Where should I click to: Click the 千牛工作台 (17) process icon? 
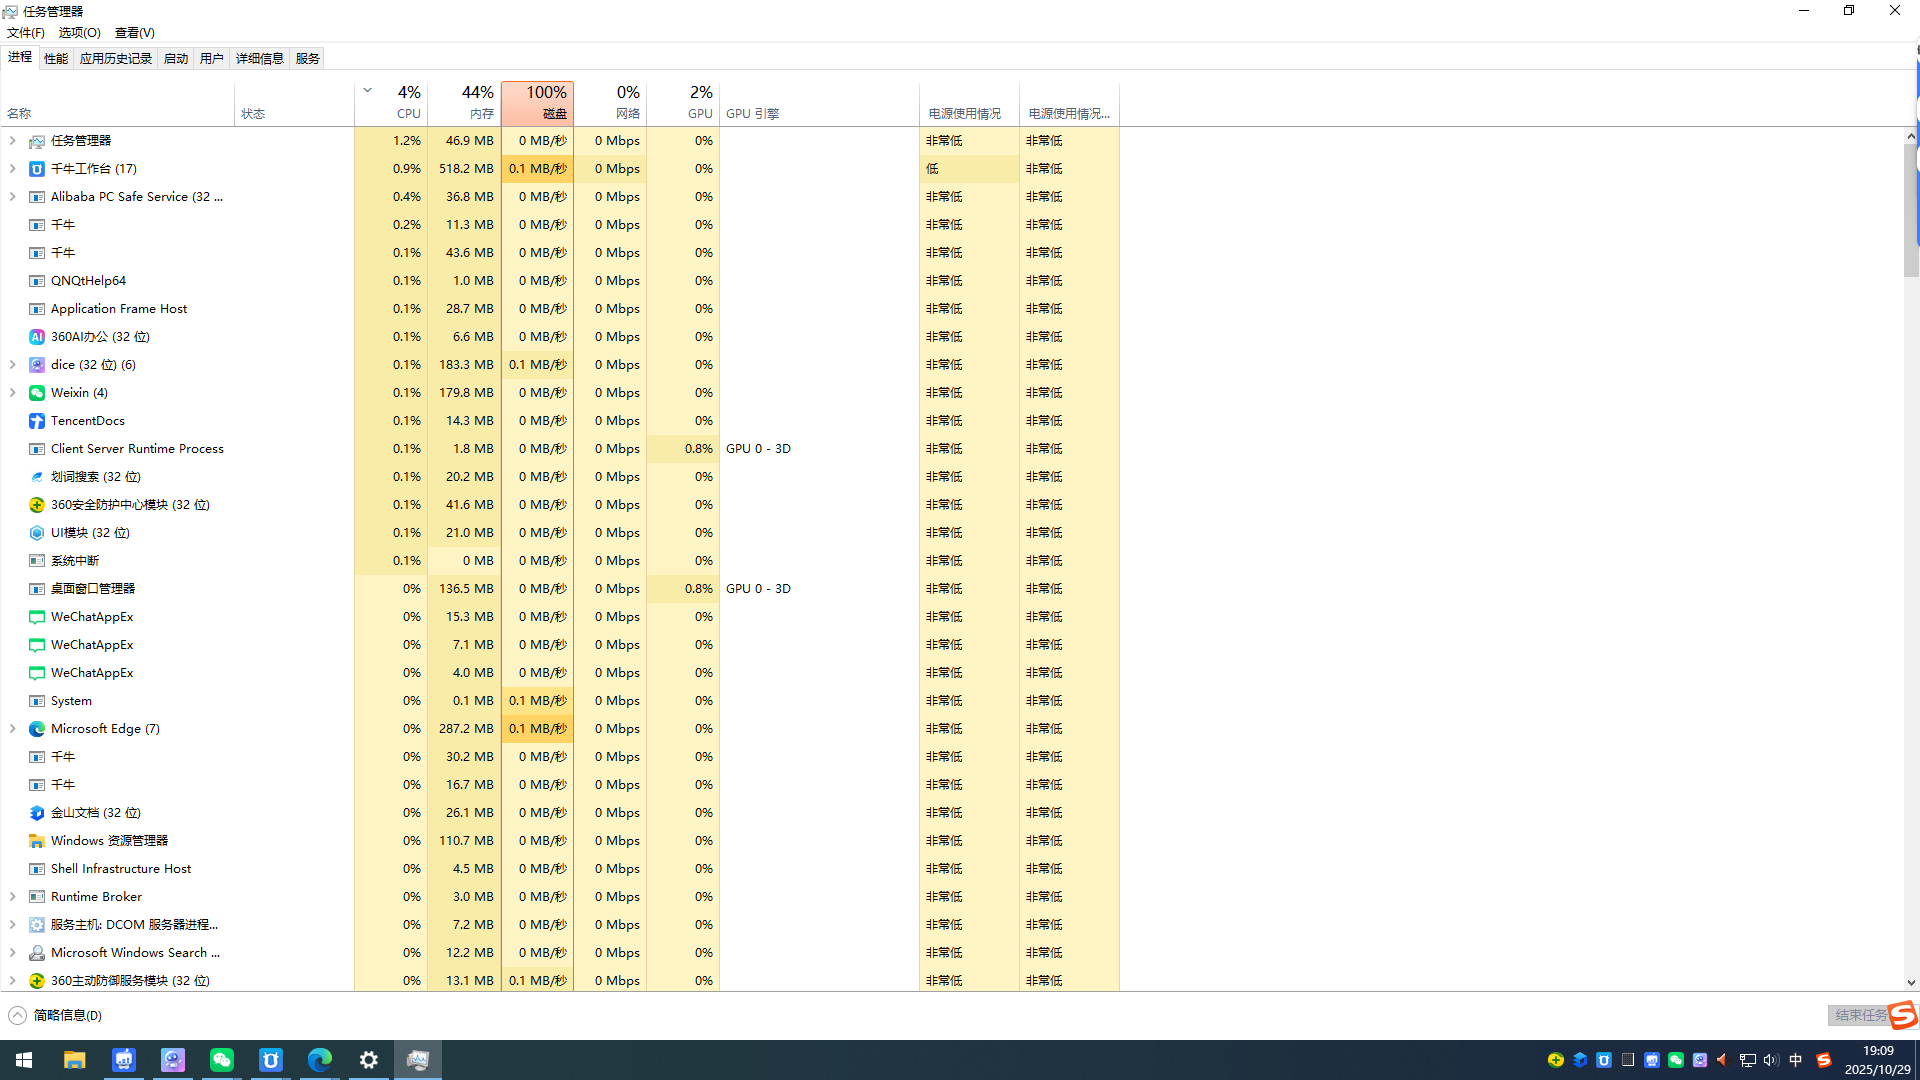(37, 169)
